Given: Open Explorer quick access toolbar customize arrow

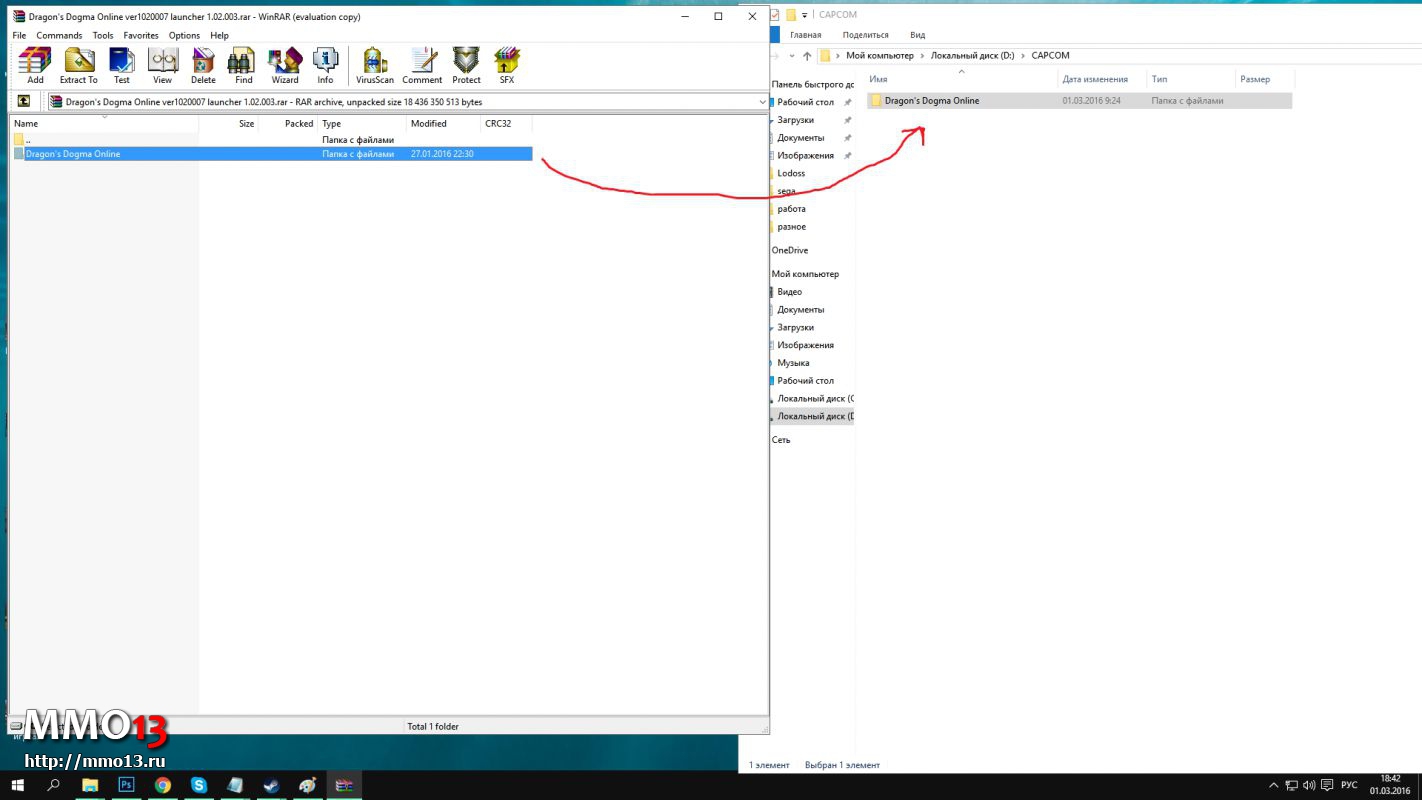Looking at the screenshot, I should coord(804,16).
